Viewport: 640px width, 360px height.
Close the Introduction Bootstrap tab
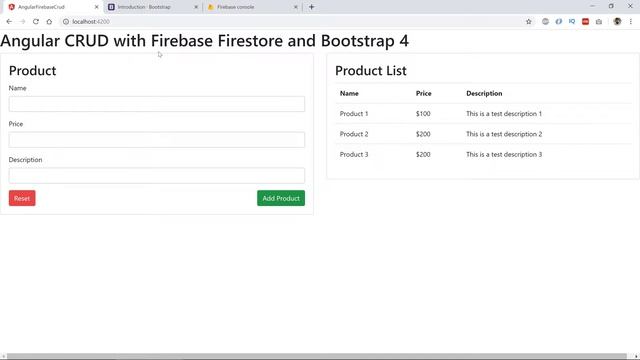pos(196,7)
